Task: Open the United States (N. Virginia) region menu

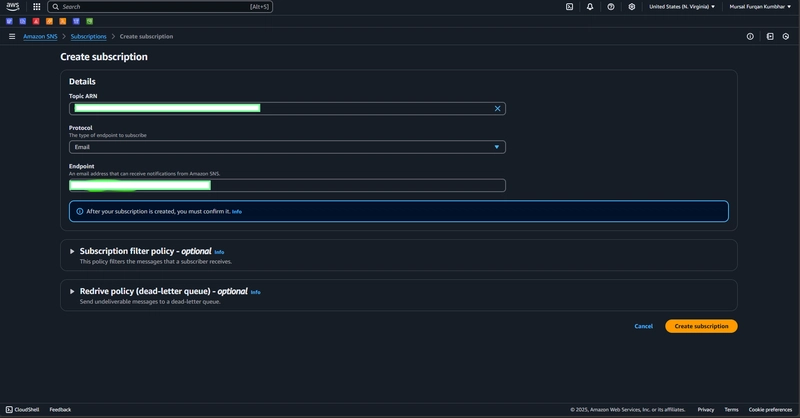Action: 682,7
